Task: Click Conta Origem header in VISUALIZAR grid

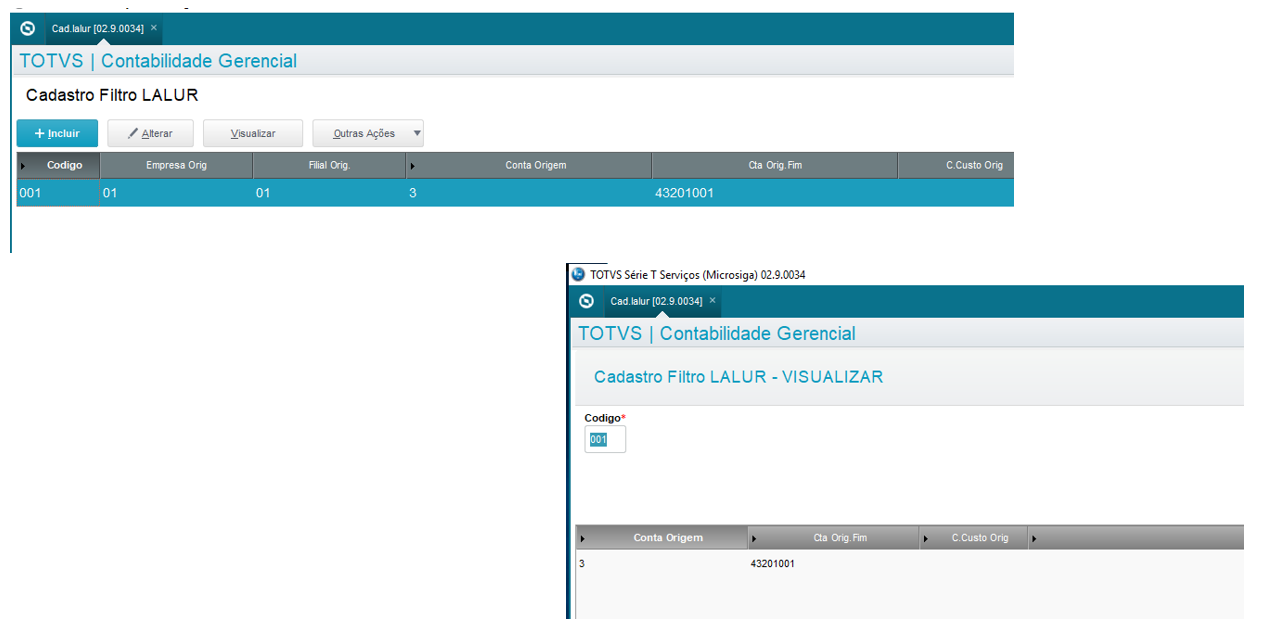Action: pos(662,538)
